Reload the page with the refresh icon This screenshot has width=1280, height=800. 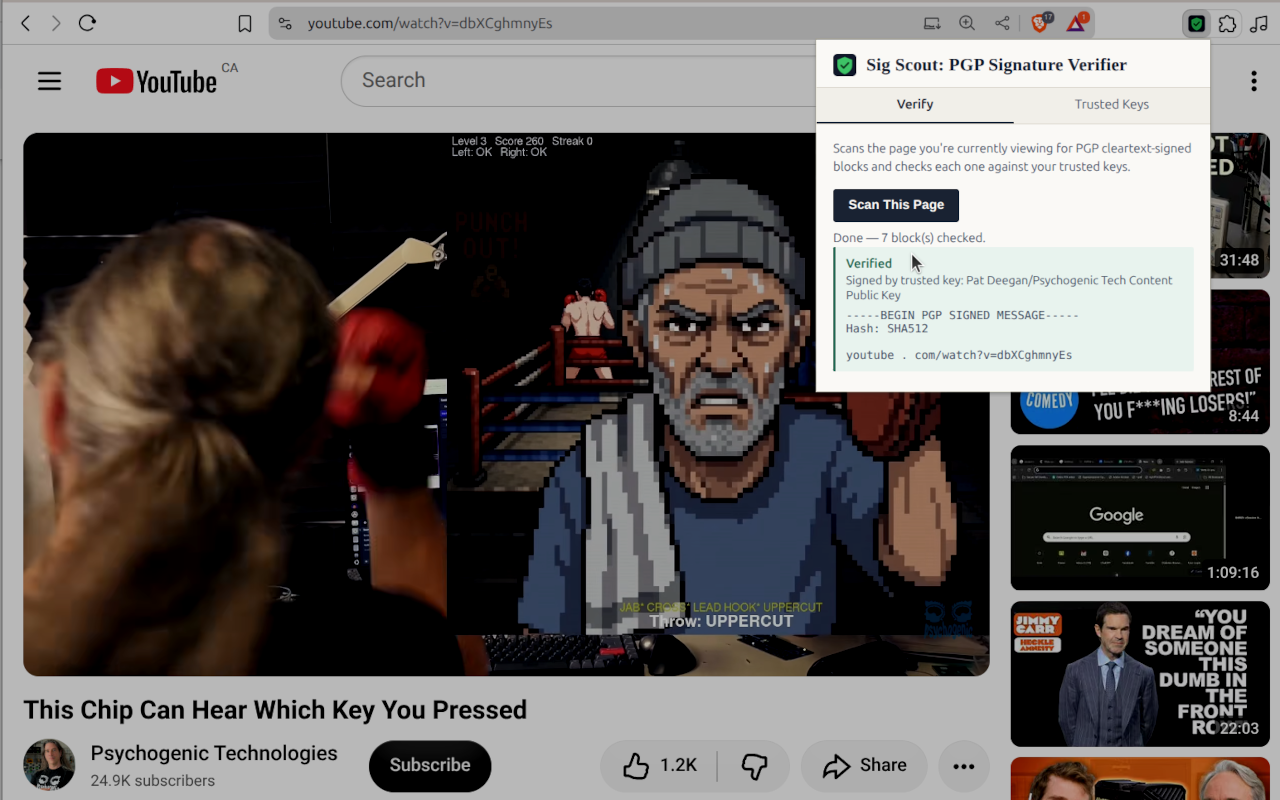87,23
